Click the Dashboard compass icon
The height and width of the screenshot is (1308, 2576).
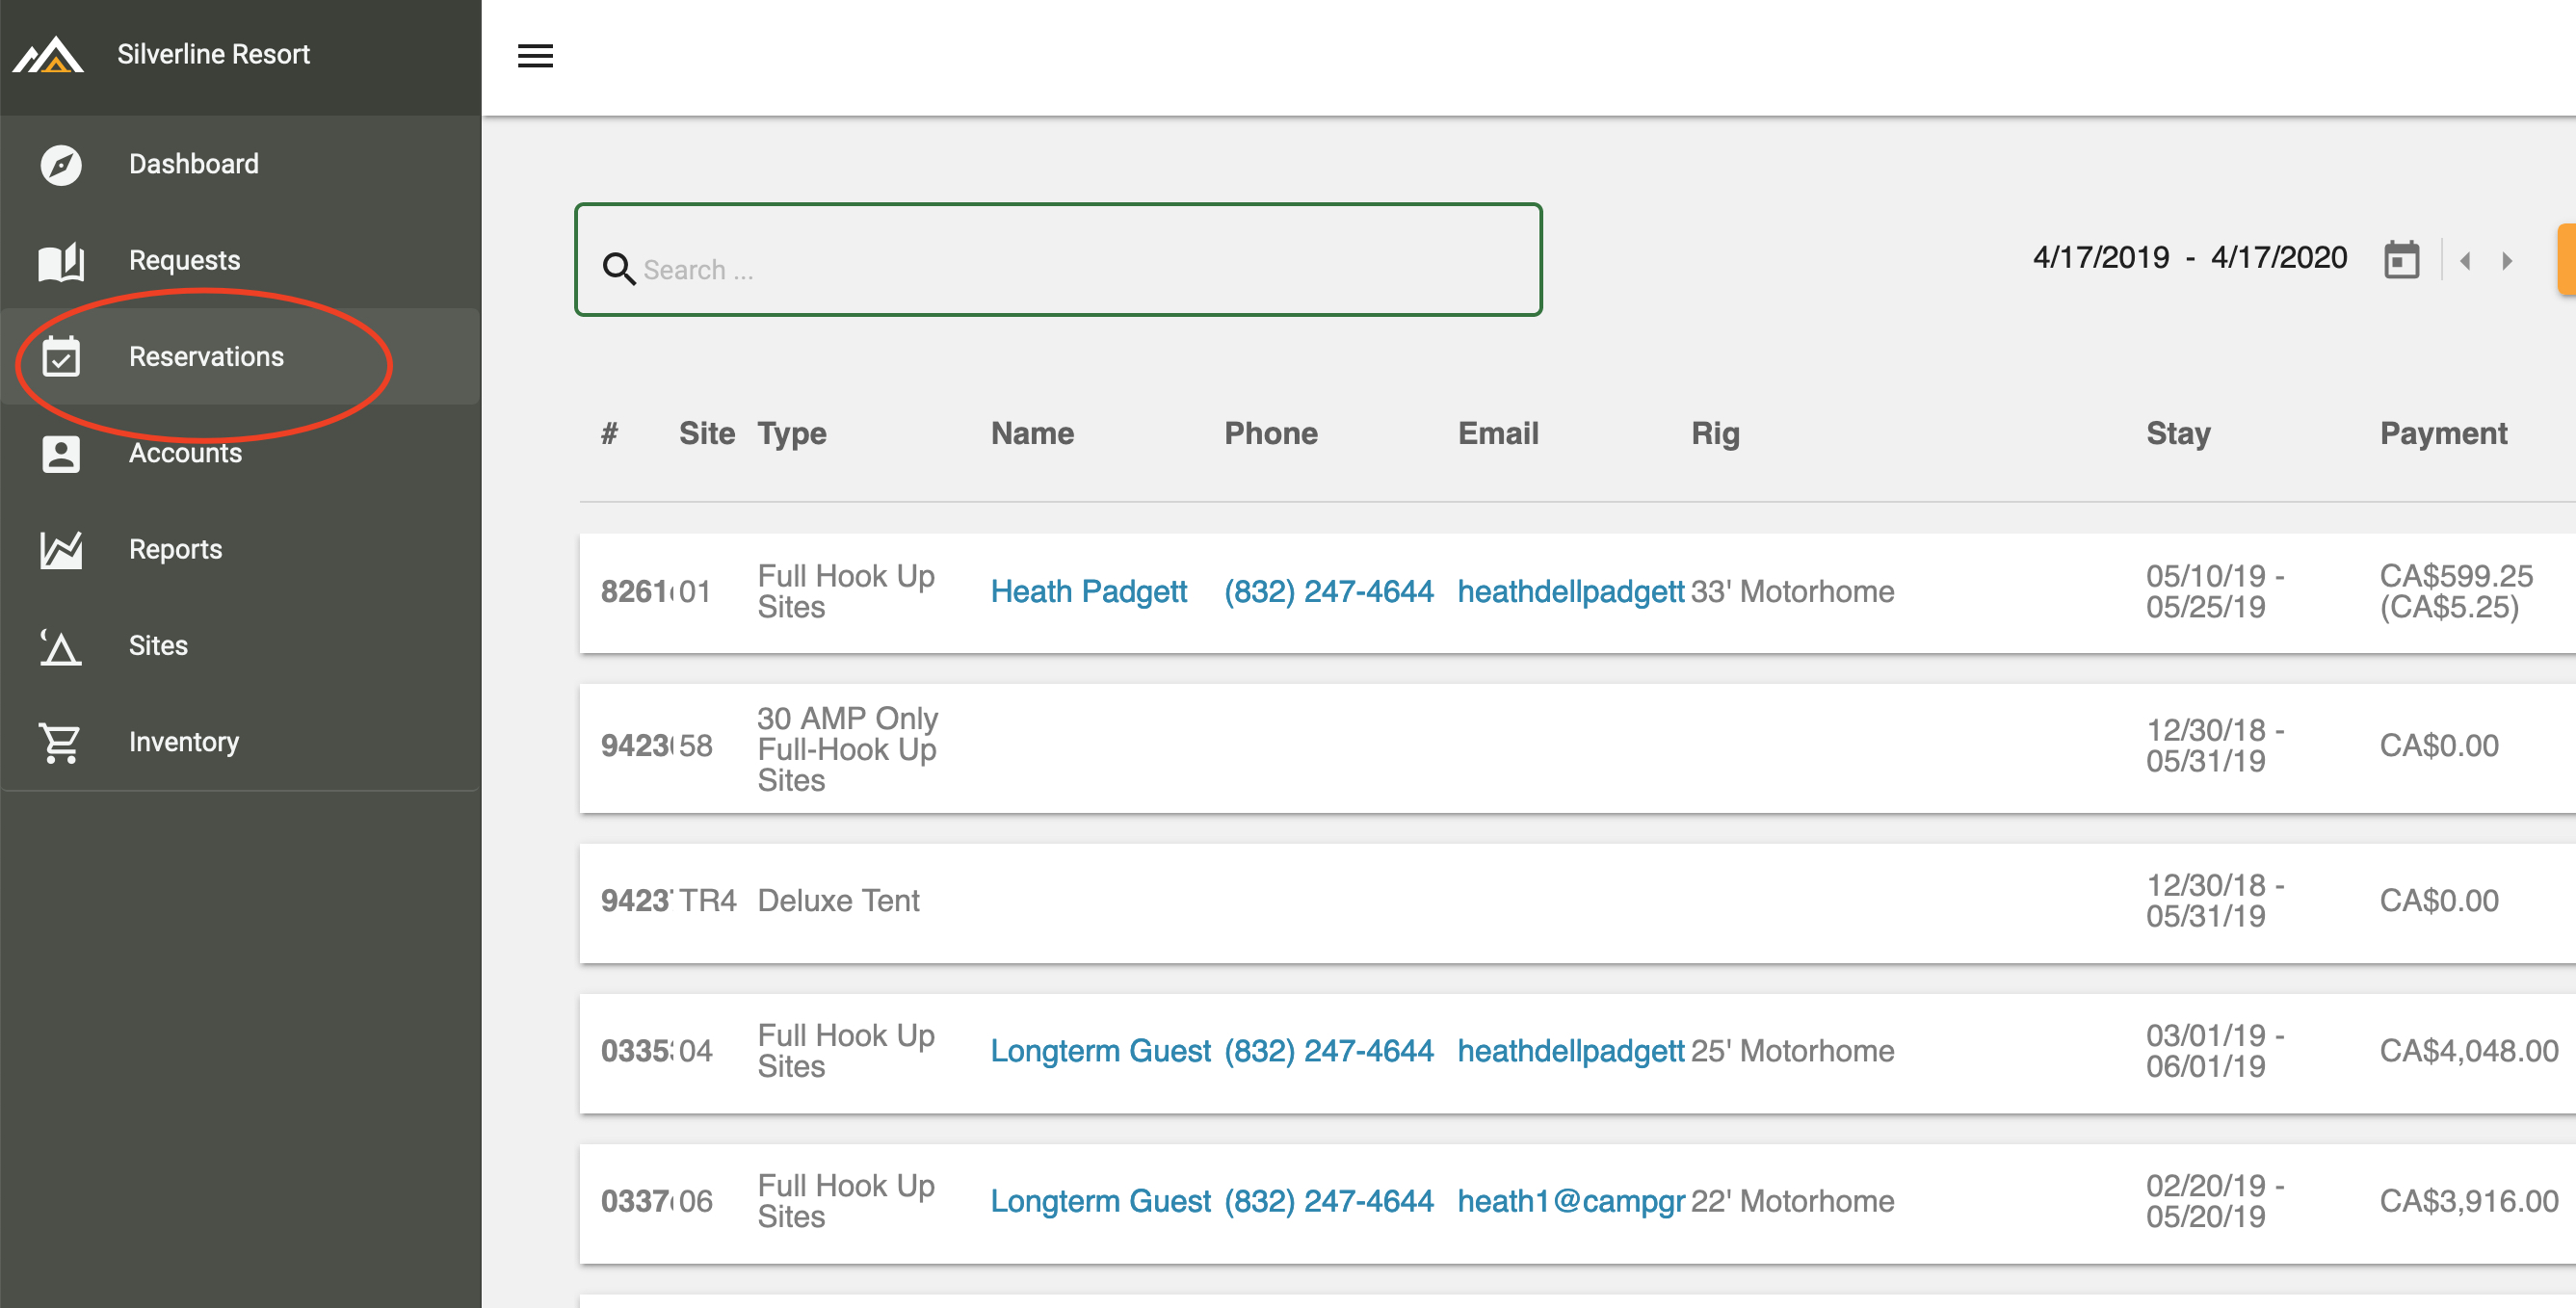pyautogui.click(x=61, y=165)
